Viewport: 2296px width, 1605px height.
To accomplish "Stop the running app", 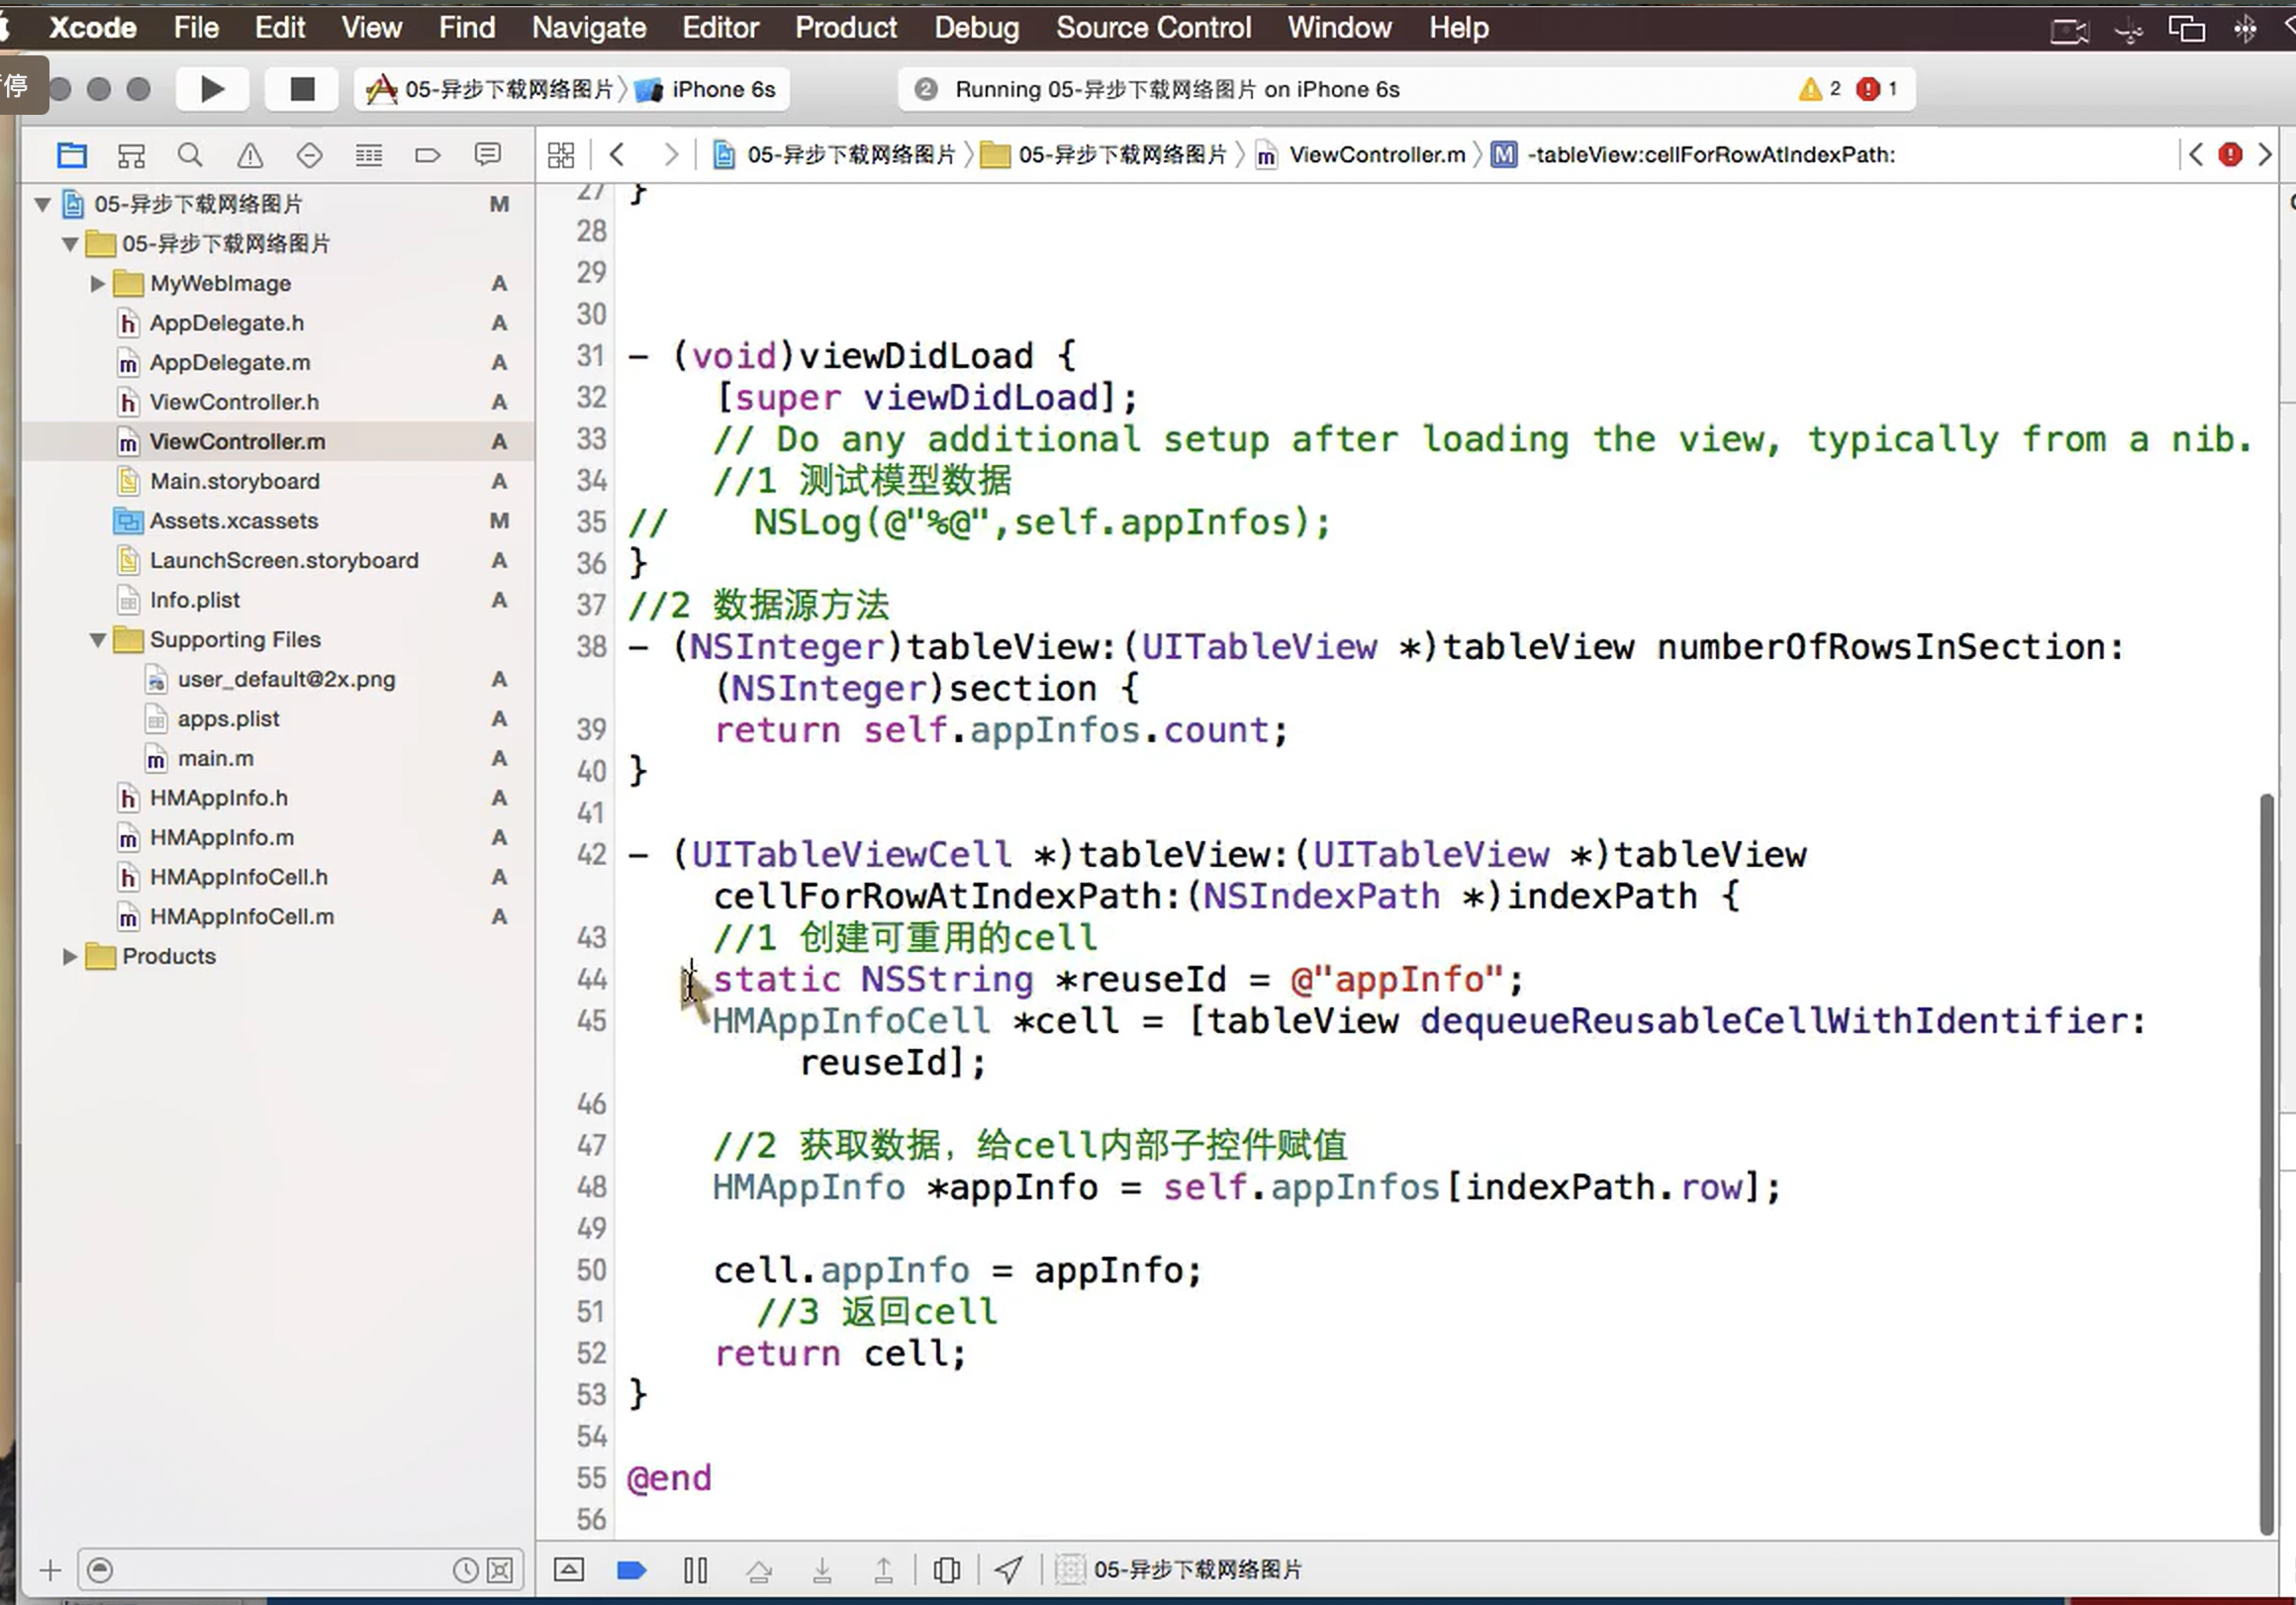I will click(301, 90).
